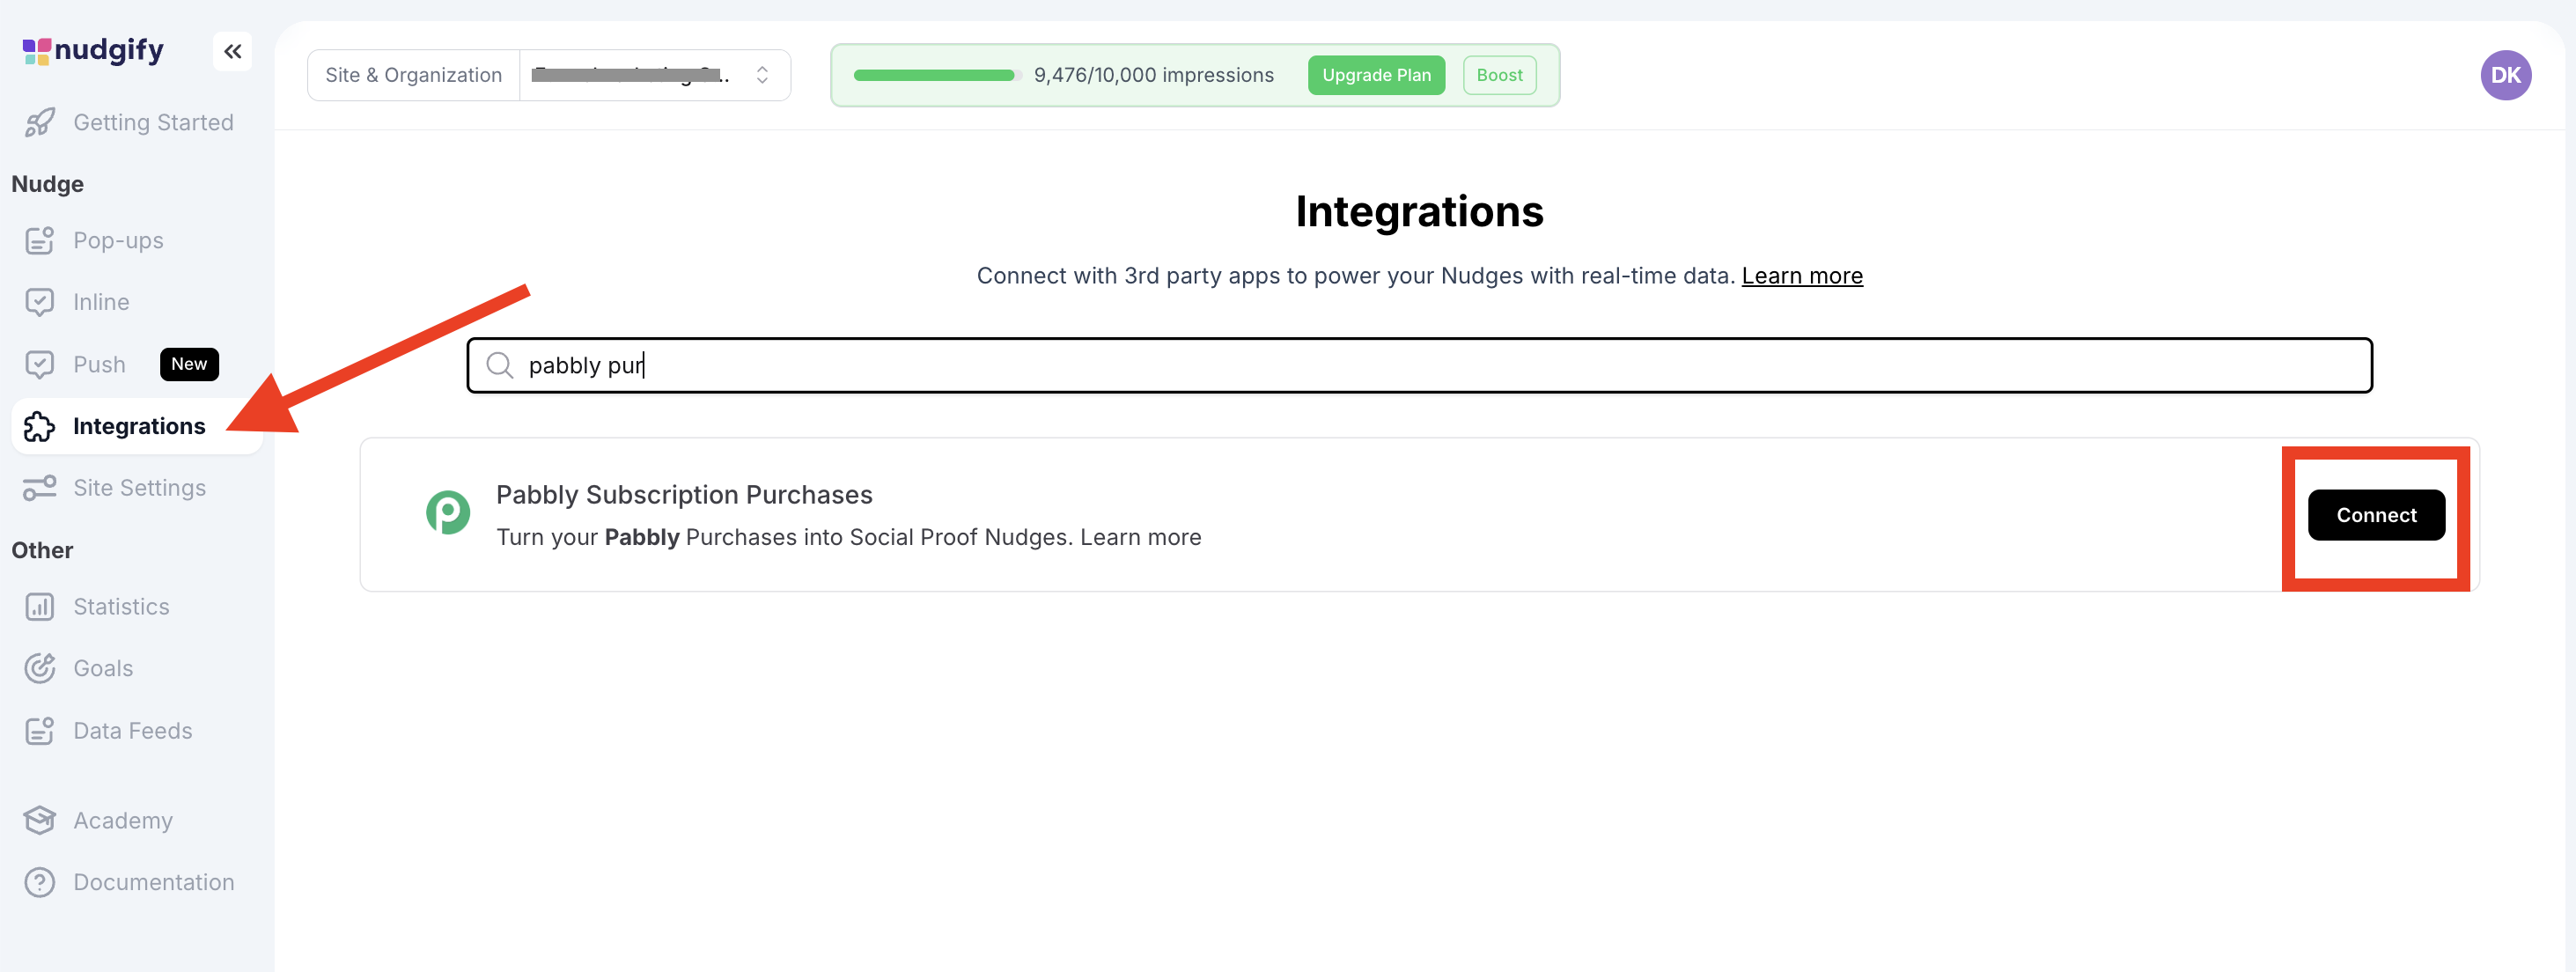Click the Inline sidebar icon

(x=40, y=302)
